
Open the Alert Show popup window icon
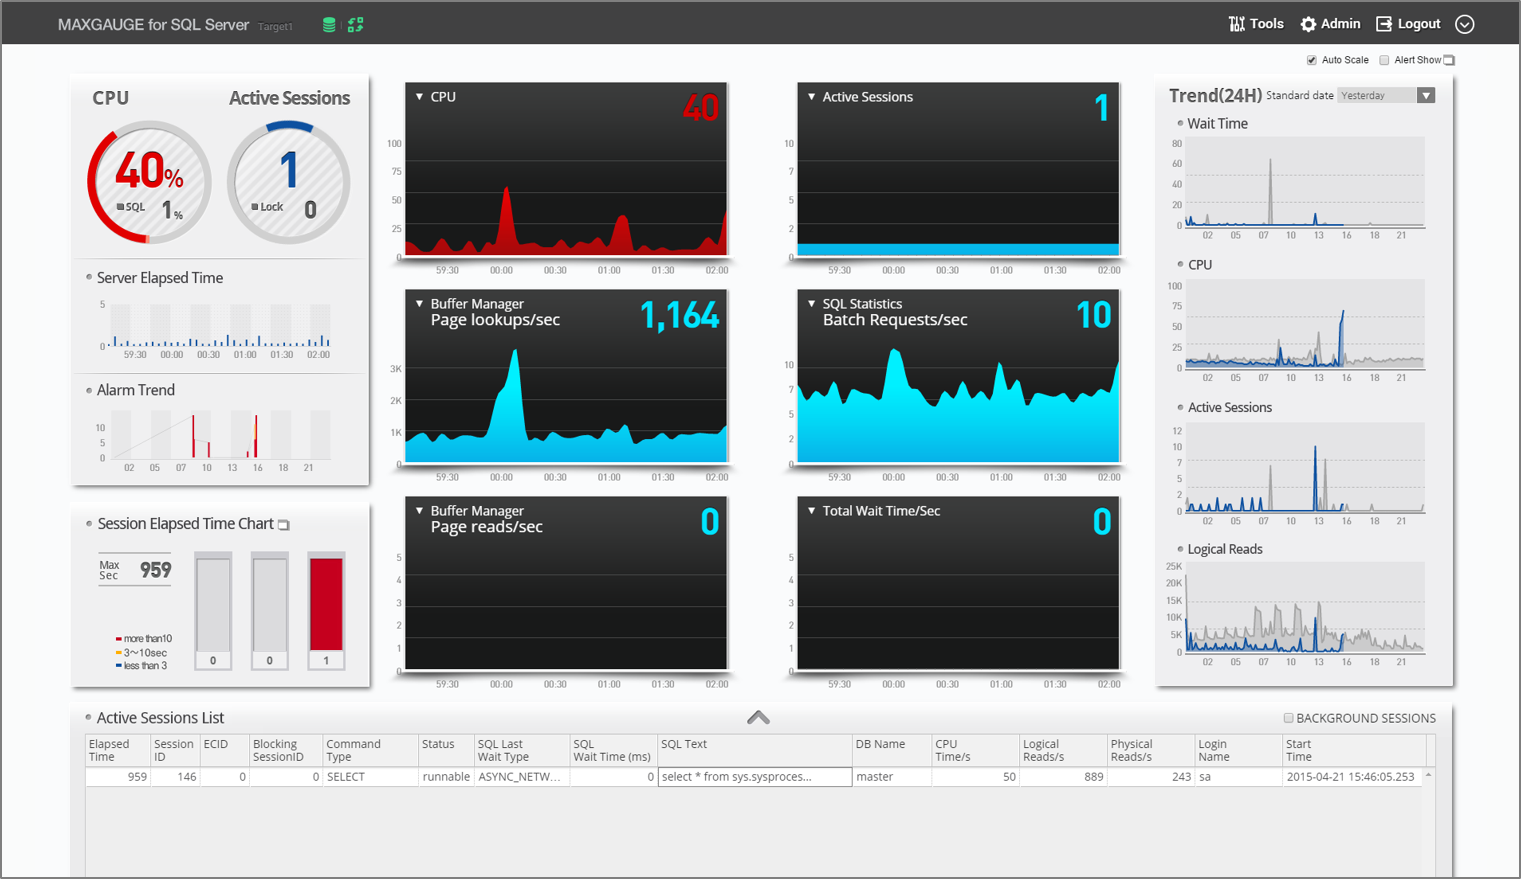click(x=1449, y=60)
